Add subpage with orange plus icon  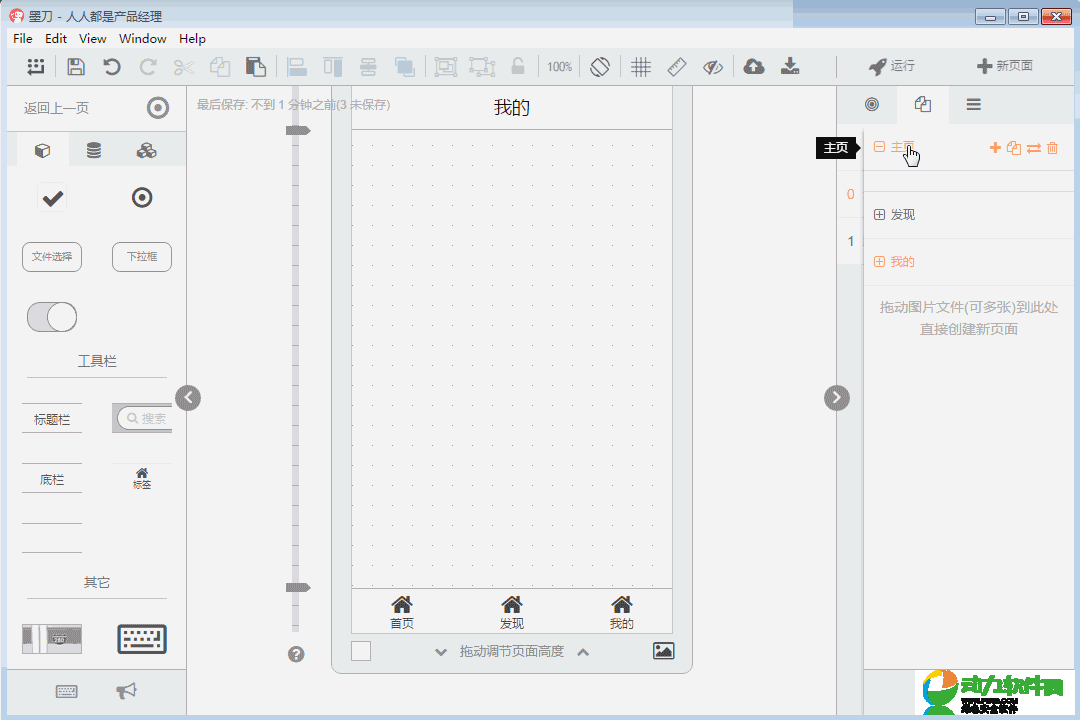coord(995,147)
